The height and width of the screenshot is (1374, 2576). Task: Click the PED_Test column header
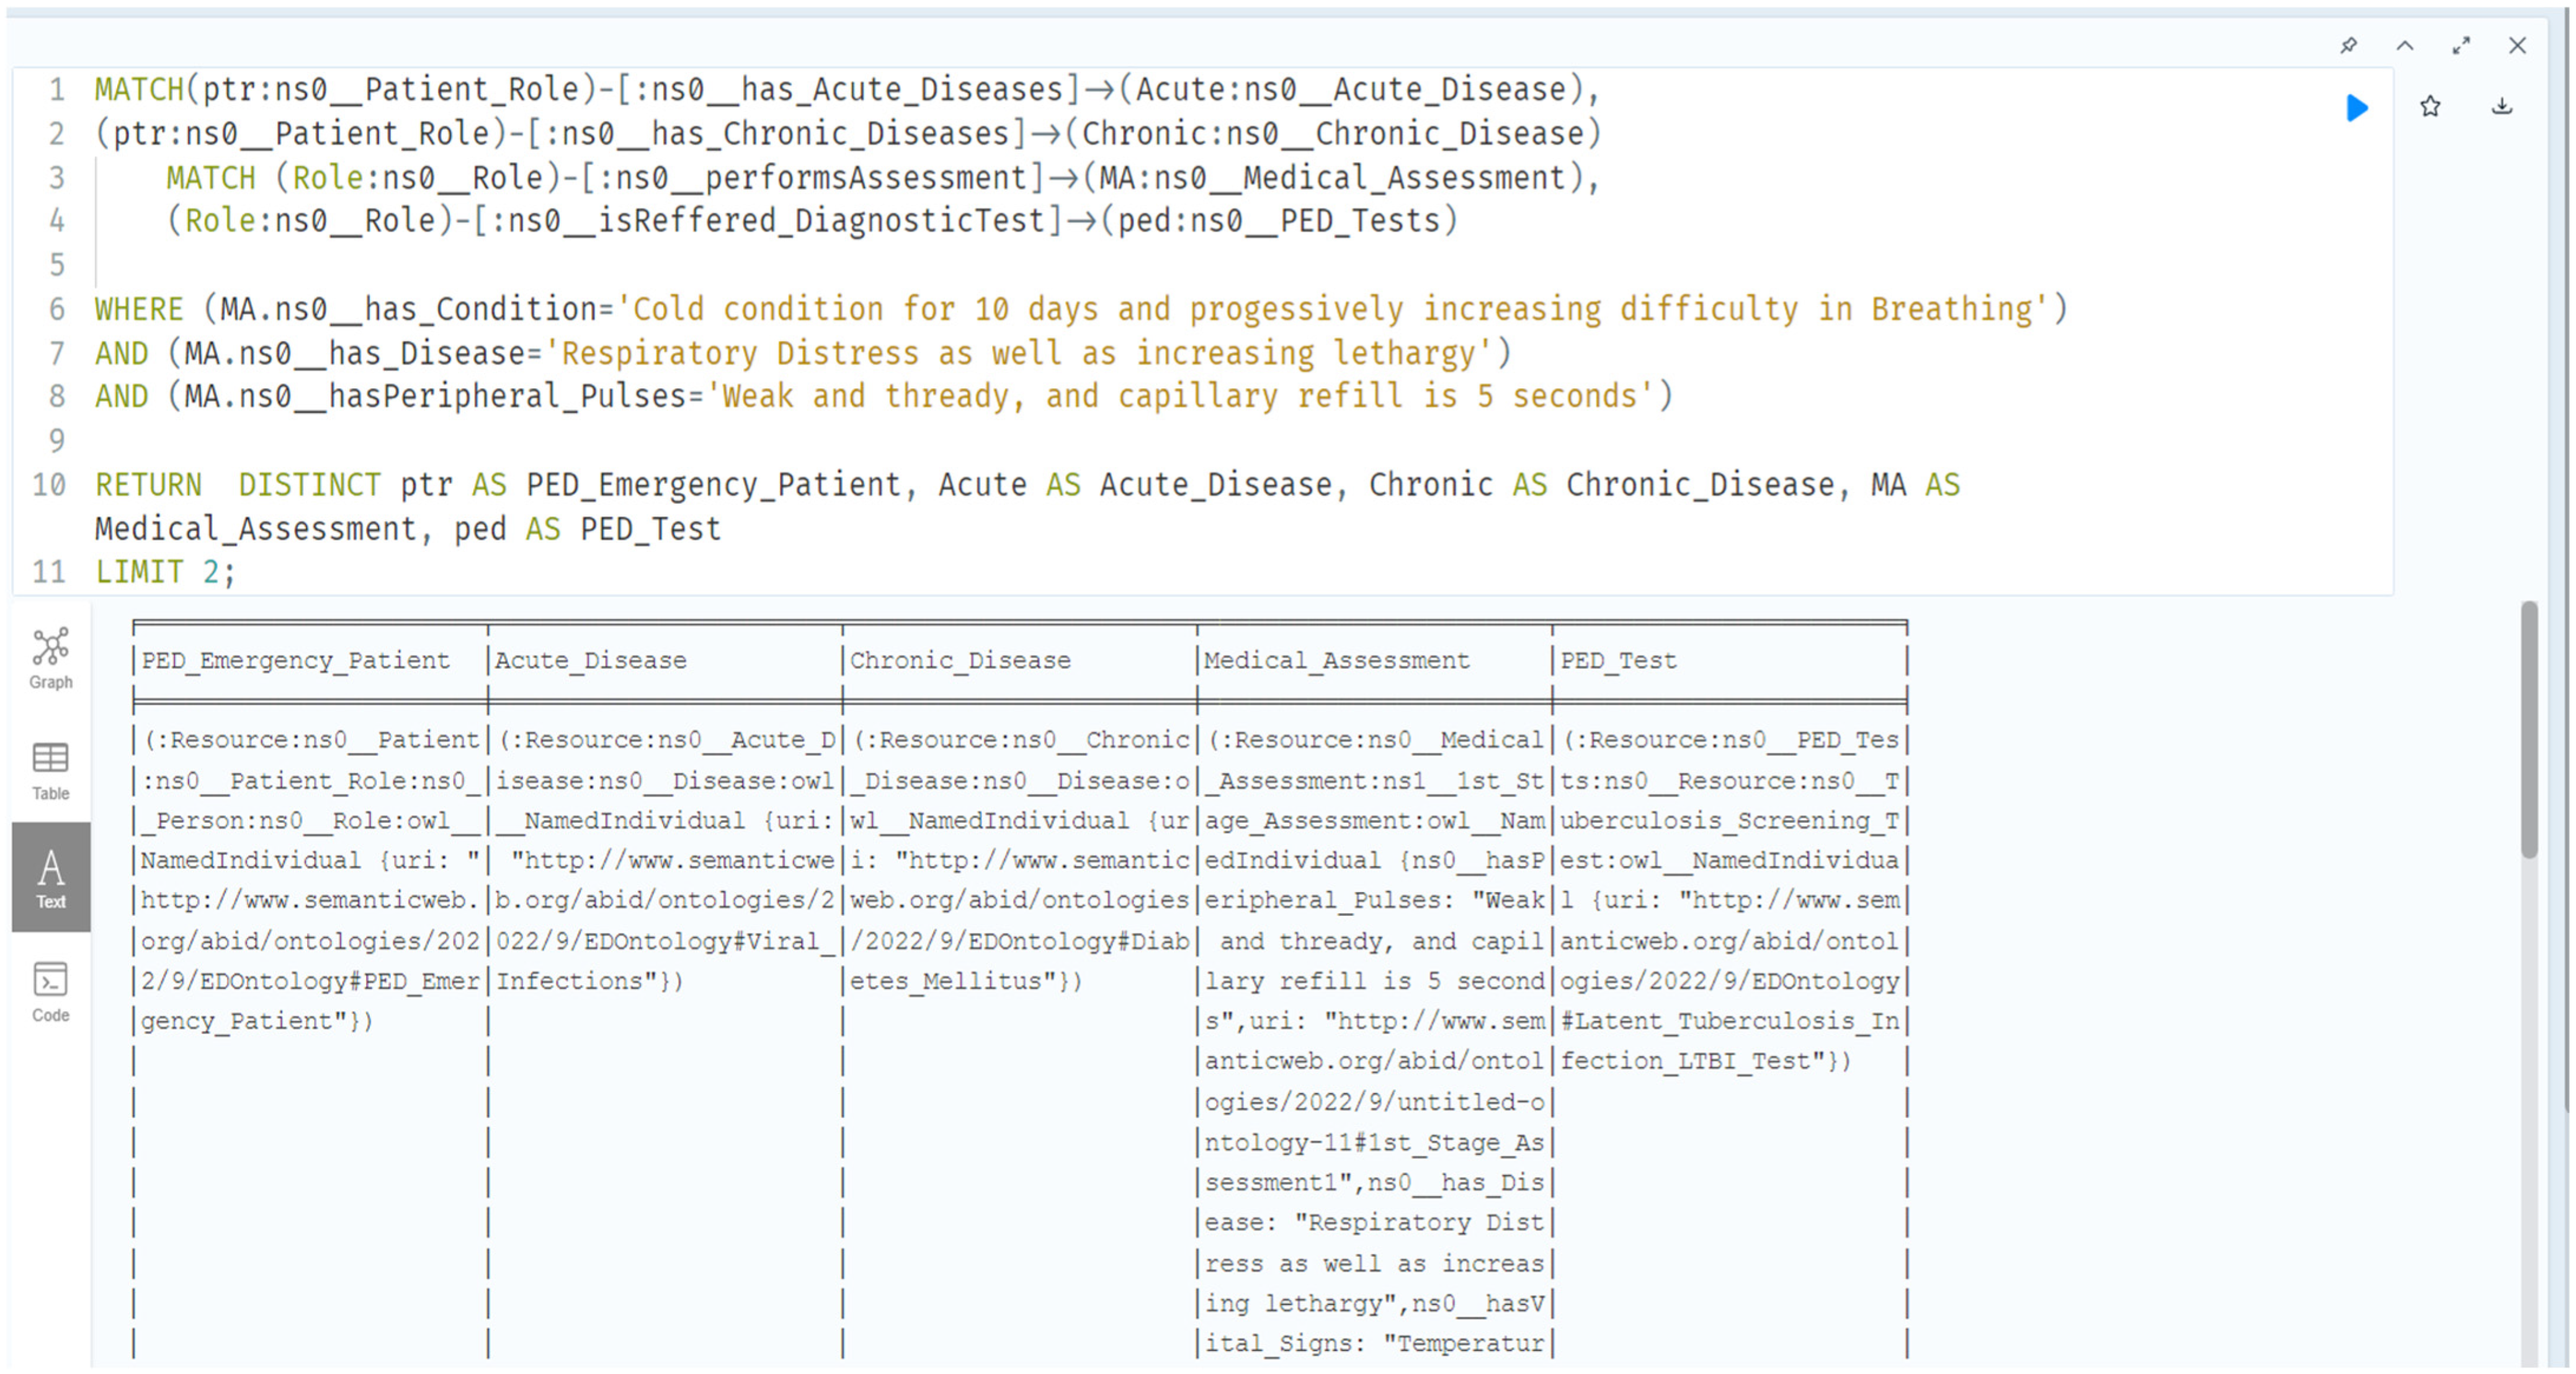click(1618, 660)
